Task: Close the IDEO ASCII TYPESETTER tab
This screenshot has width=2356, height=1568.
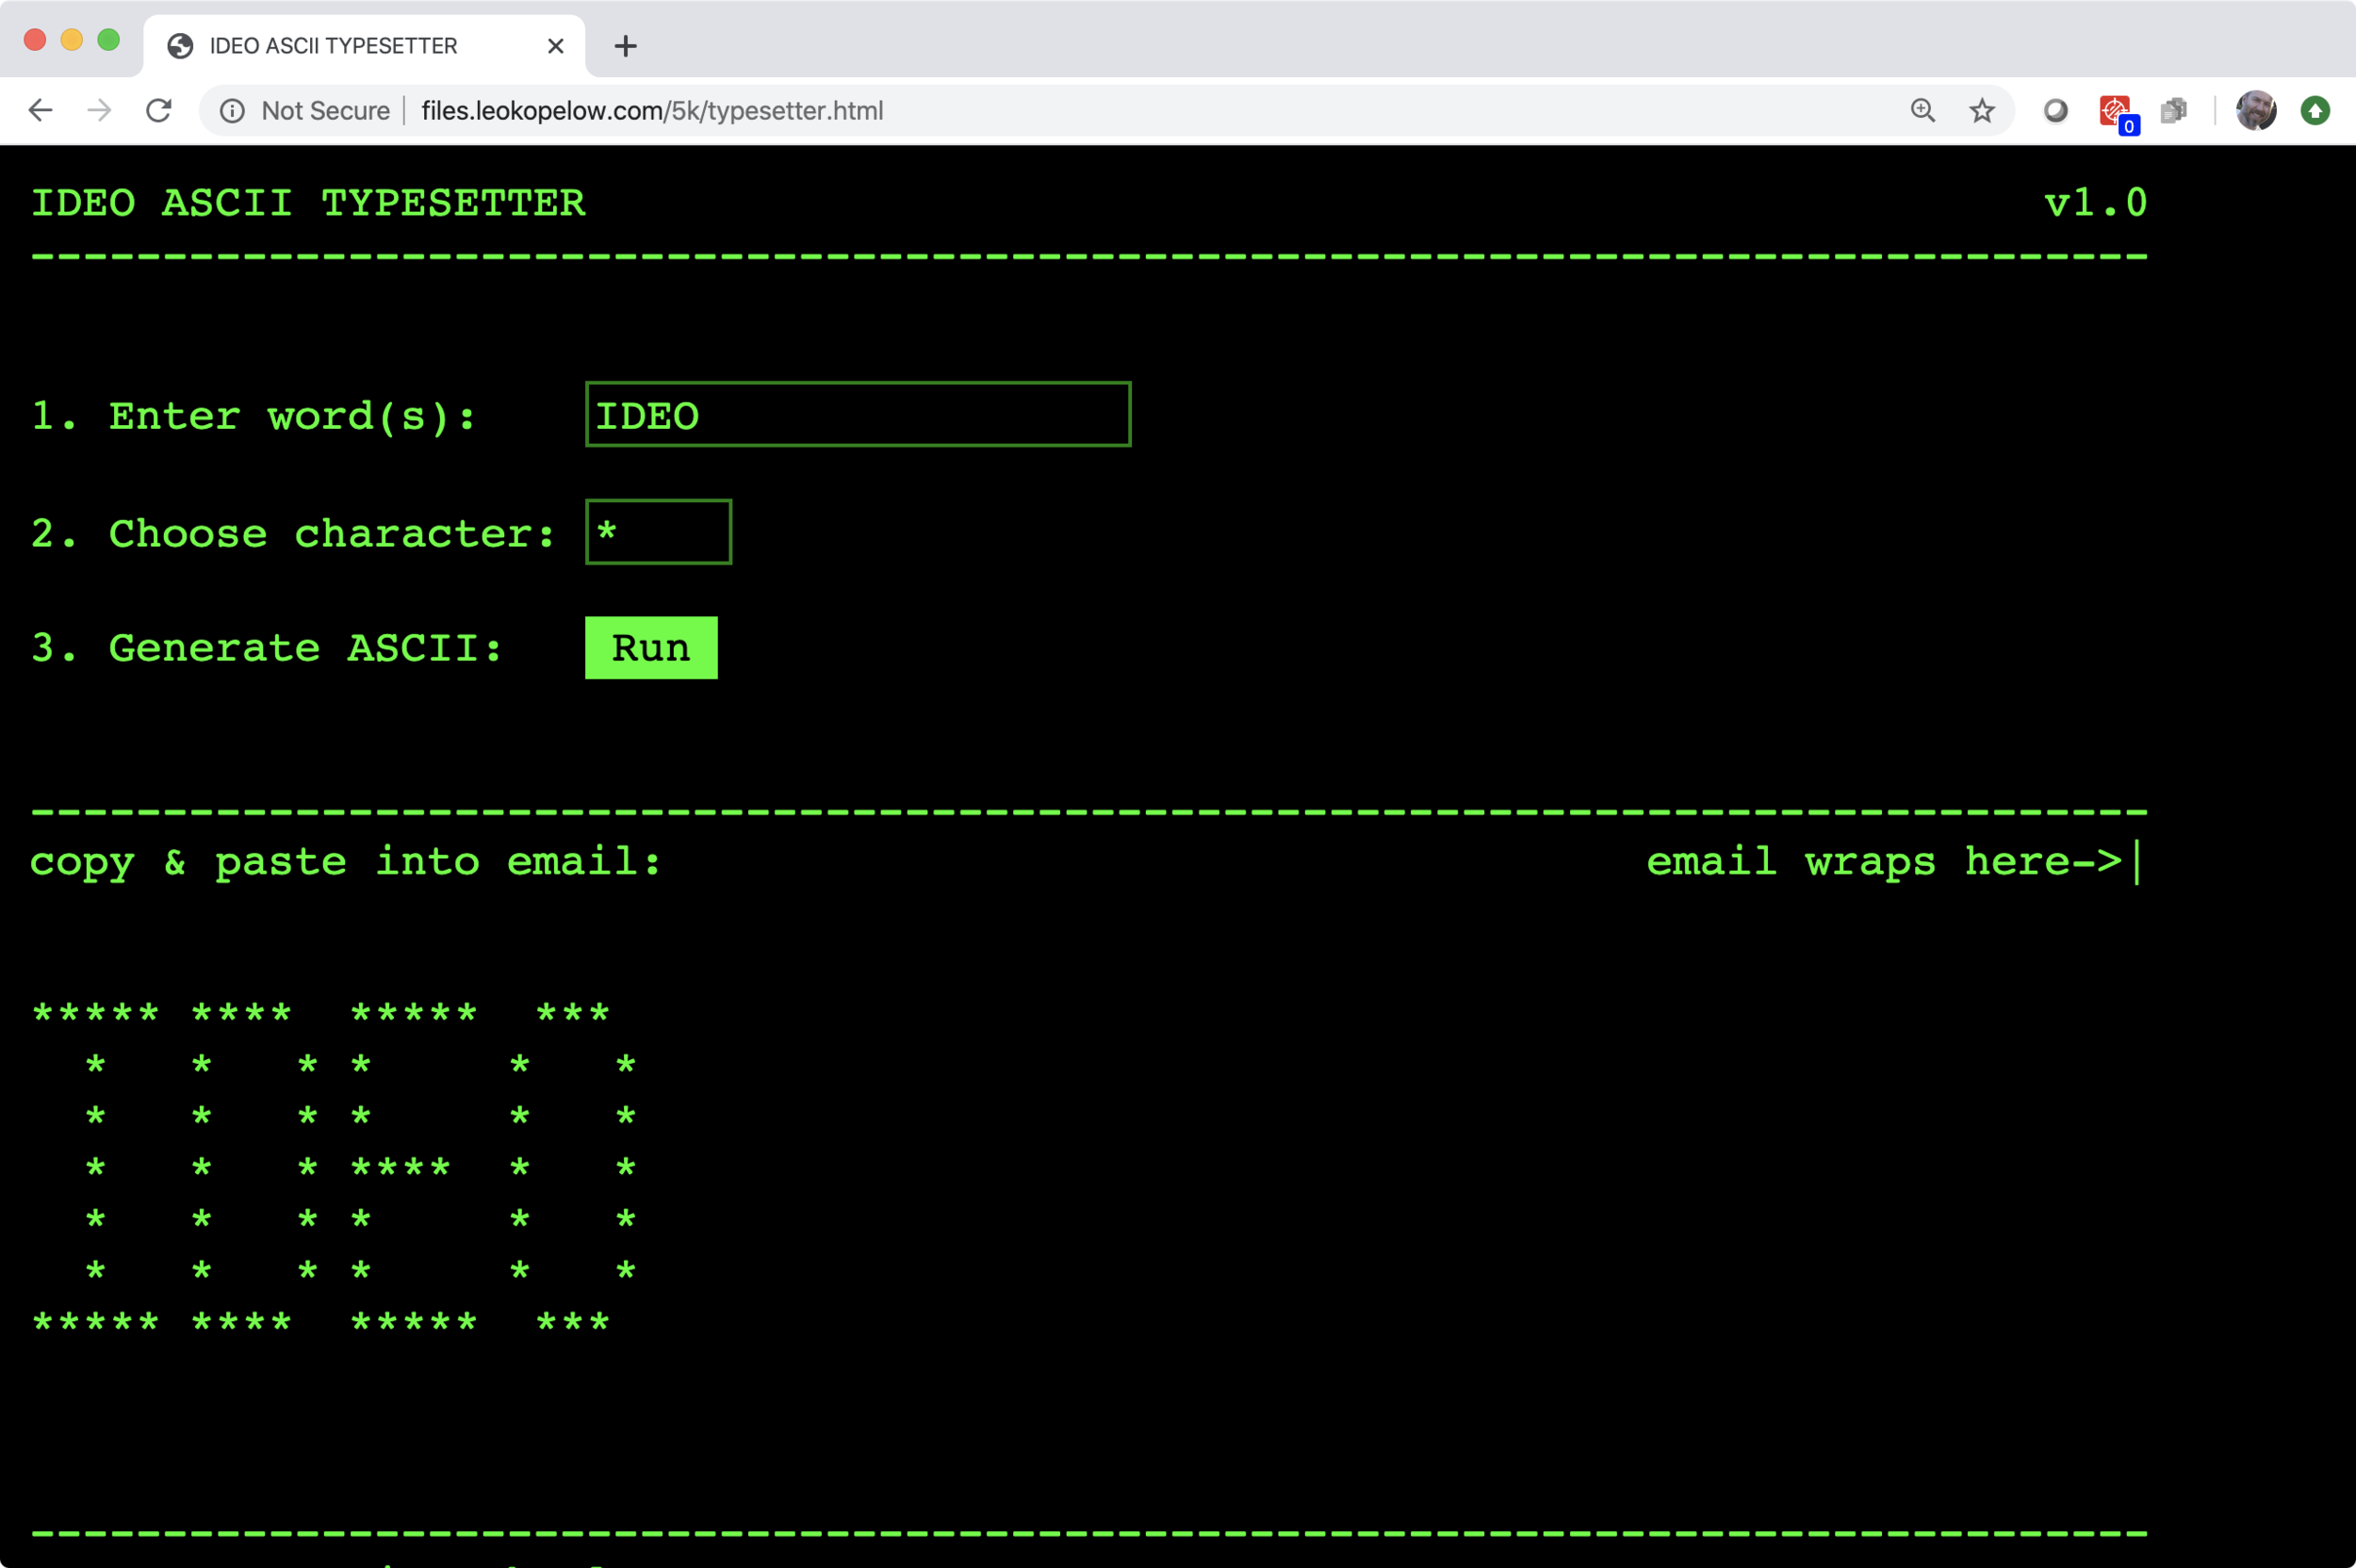Action: (x=556, y=46)
